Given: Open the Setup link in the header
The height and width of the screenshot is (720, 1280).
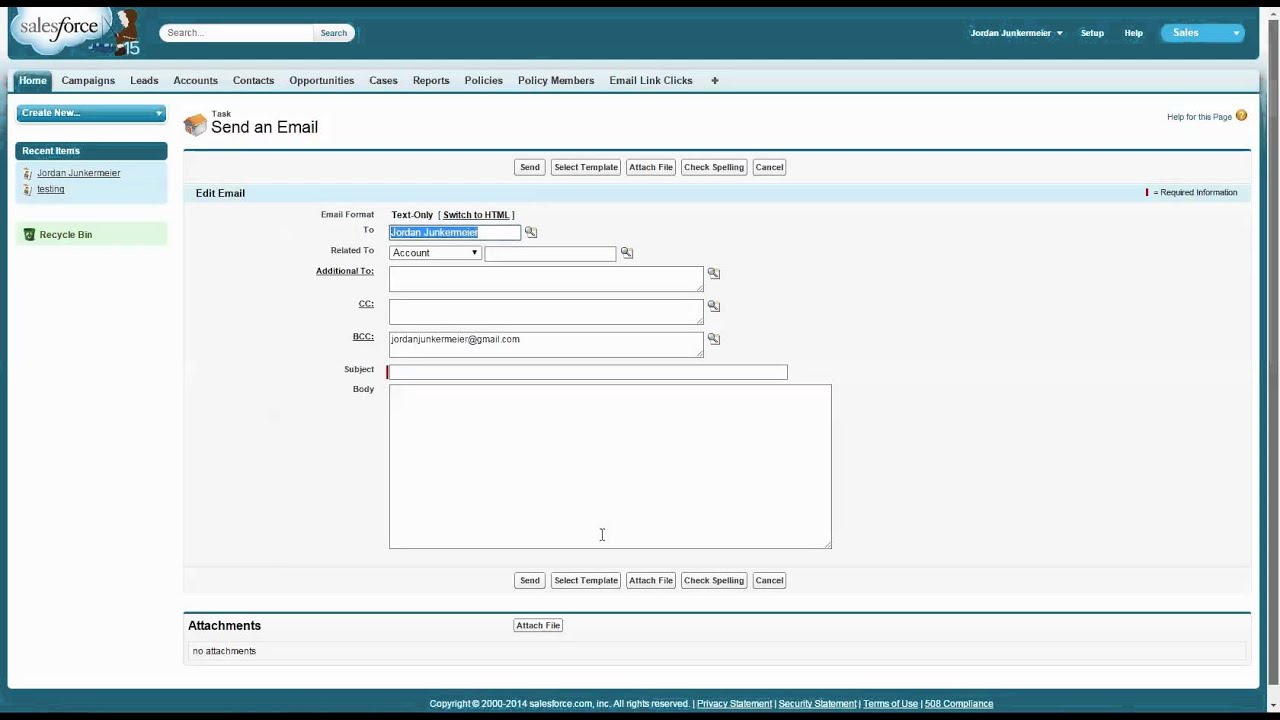Looking at the screenshot, I should (1092, 33).
